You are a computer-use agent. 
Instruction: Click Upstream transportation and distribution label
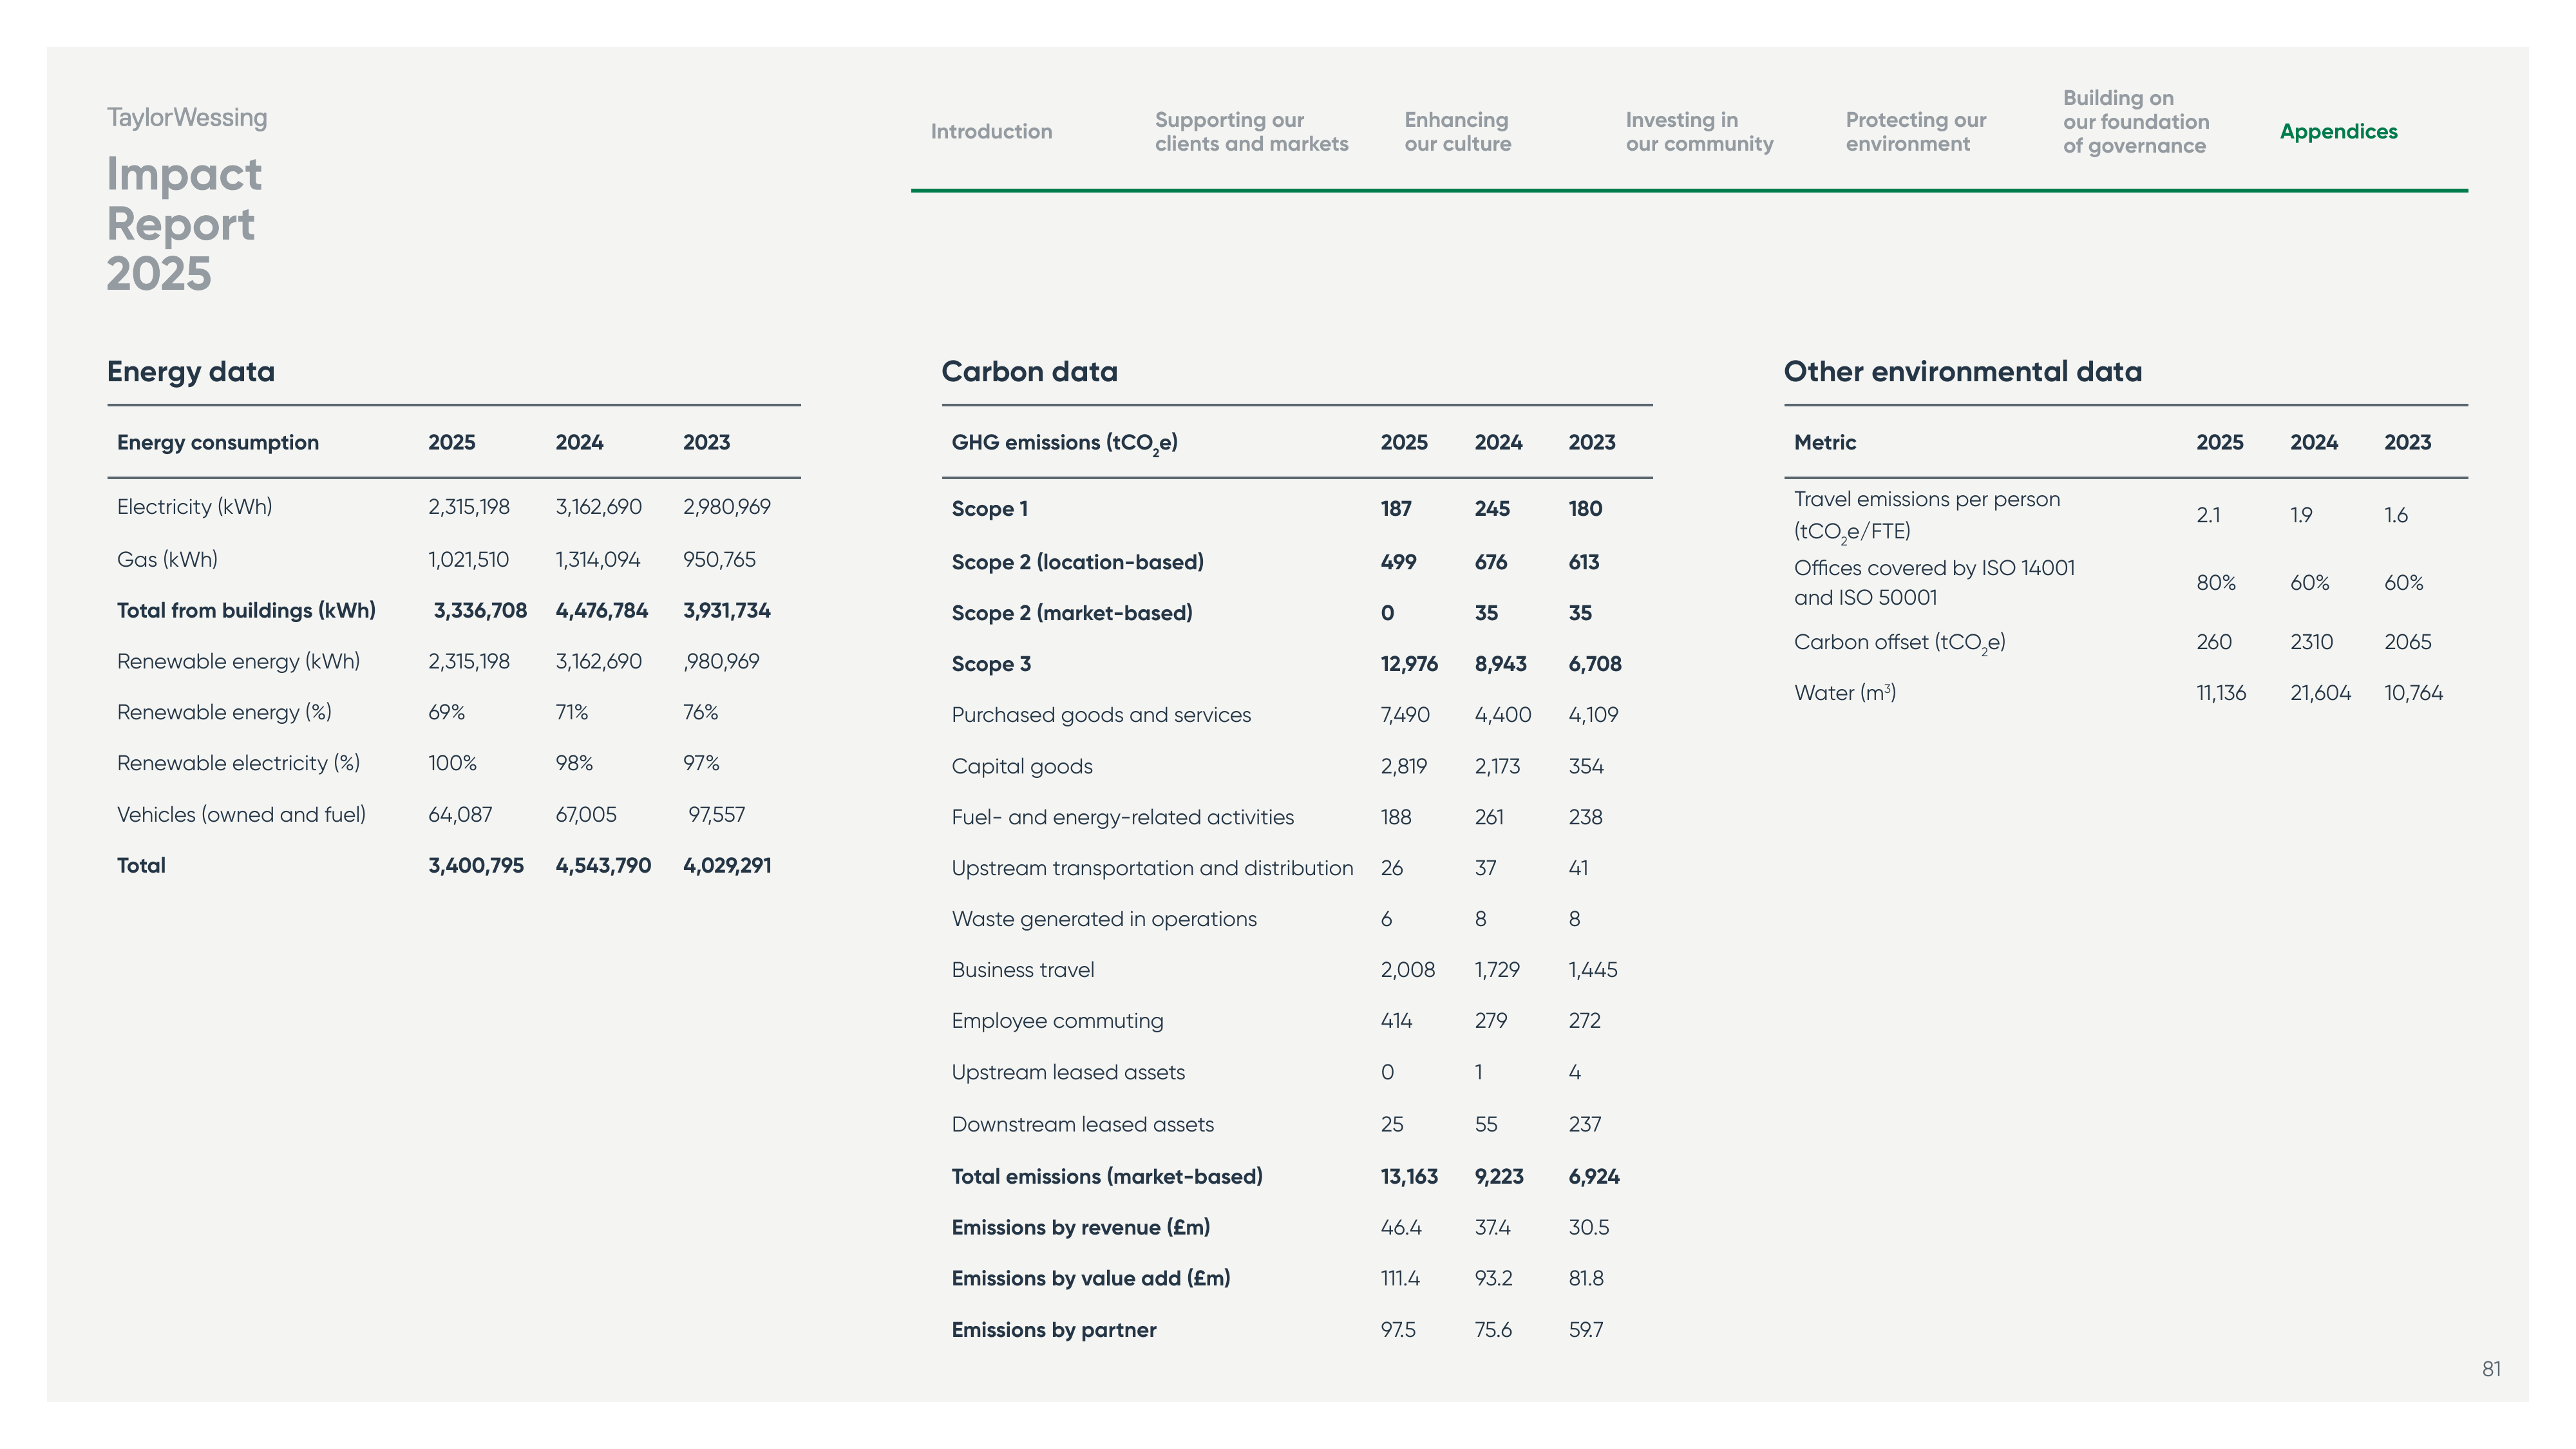1152,868
